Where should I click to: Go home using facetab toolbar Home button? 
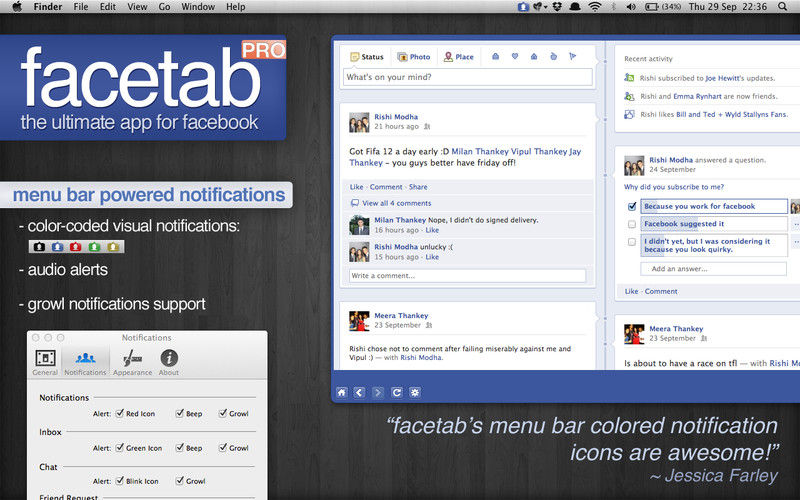(342, 392)
